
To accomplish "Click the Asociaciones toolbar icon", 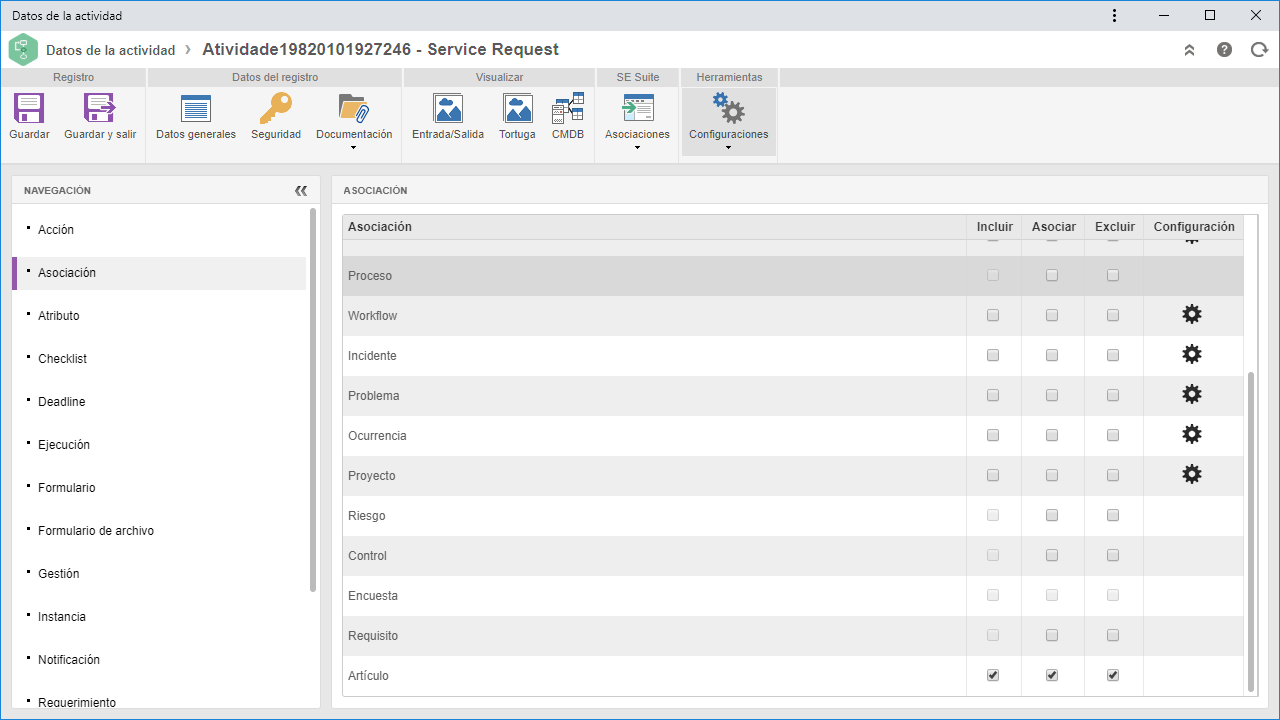I will (637, 108).
